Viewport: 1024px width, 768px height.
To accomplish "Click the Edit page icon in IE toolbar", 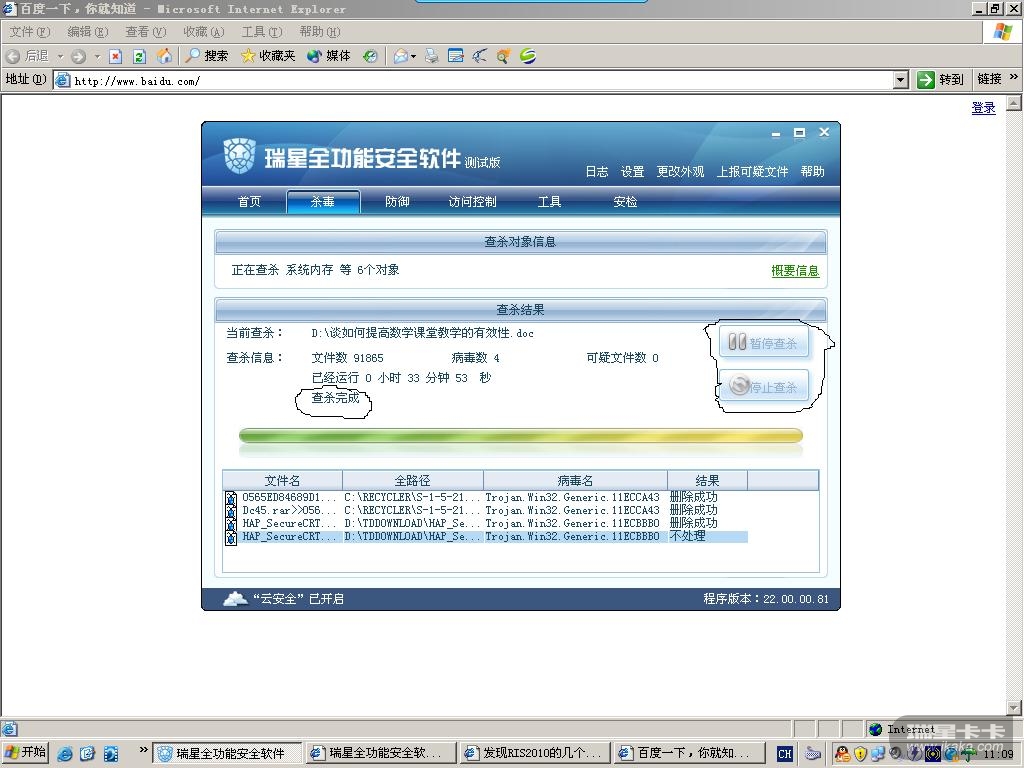I will (456, 56).
